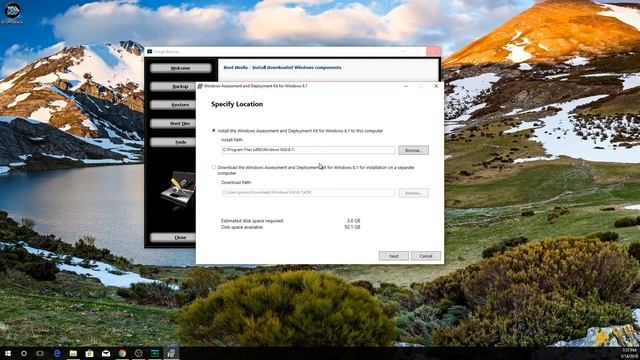The height and width of the screenshot is (360, 640).
Task: Open Task View from the taskbar
Action: coord(40,353)
